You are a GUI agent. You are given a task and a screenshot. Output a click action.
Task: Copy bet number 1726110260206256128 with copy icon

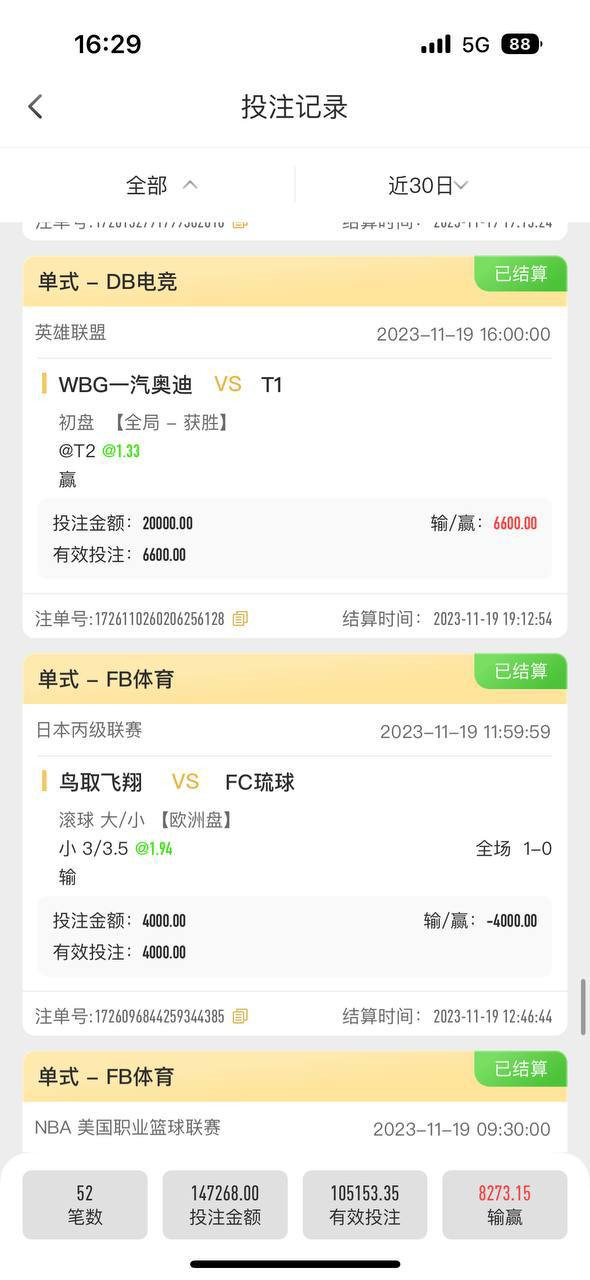240,619
